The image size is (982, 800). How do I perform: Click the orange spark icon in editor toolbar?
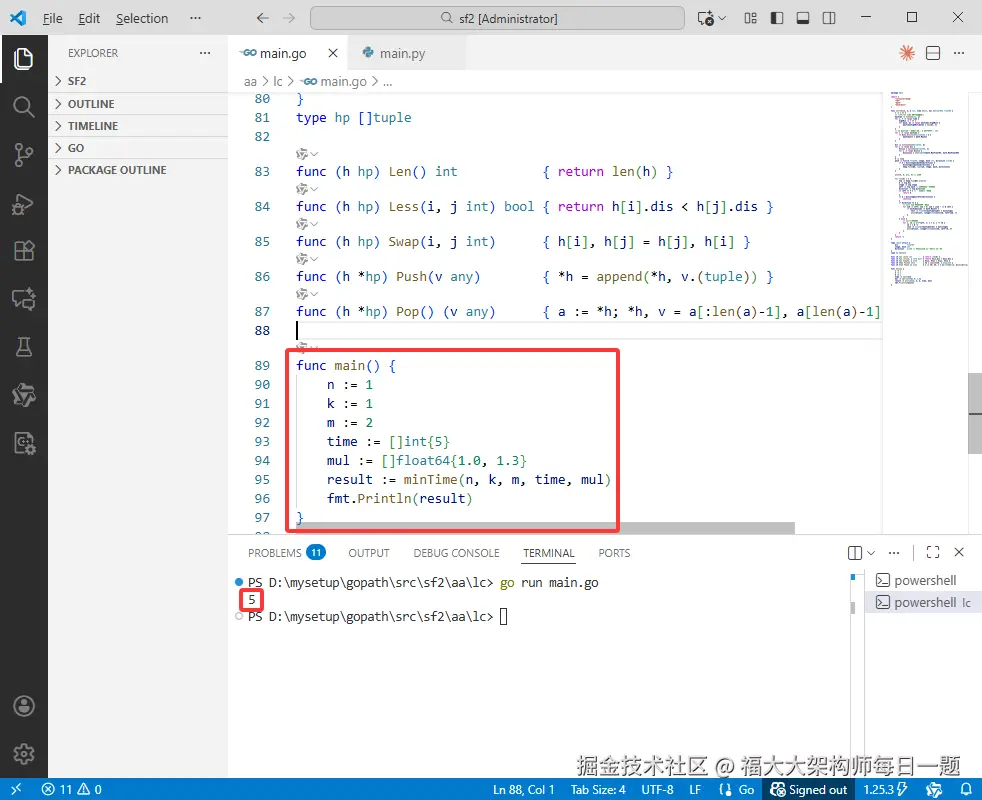click(907, 53)
